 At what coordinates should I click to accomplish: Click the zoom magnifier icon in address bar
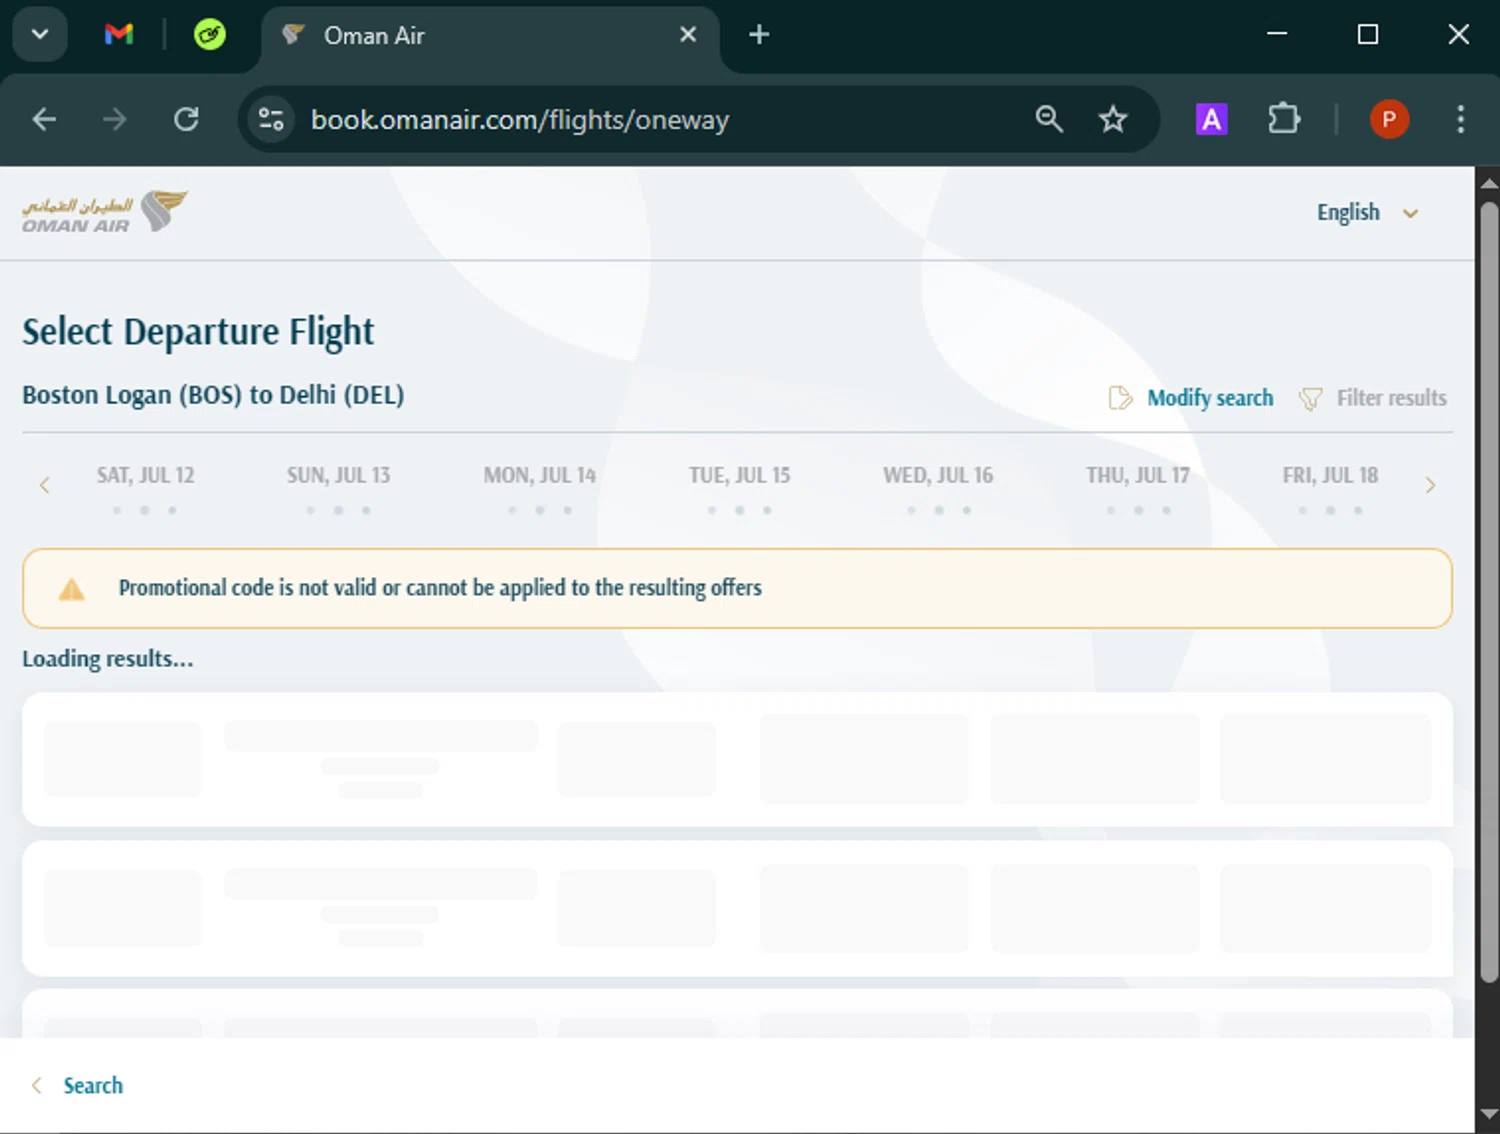(1049, 120)
